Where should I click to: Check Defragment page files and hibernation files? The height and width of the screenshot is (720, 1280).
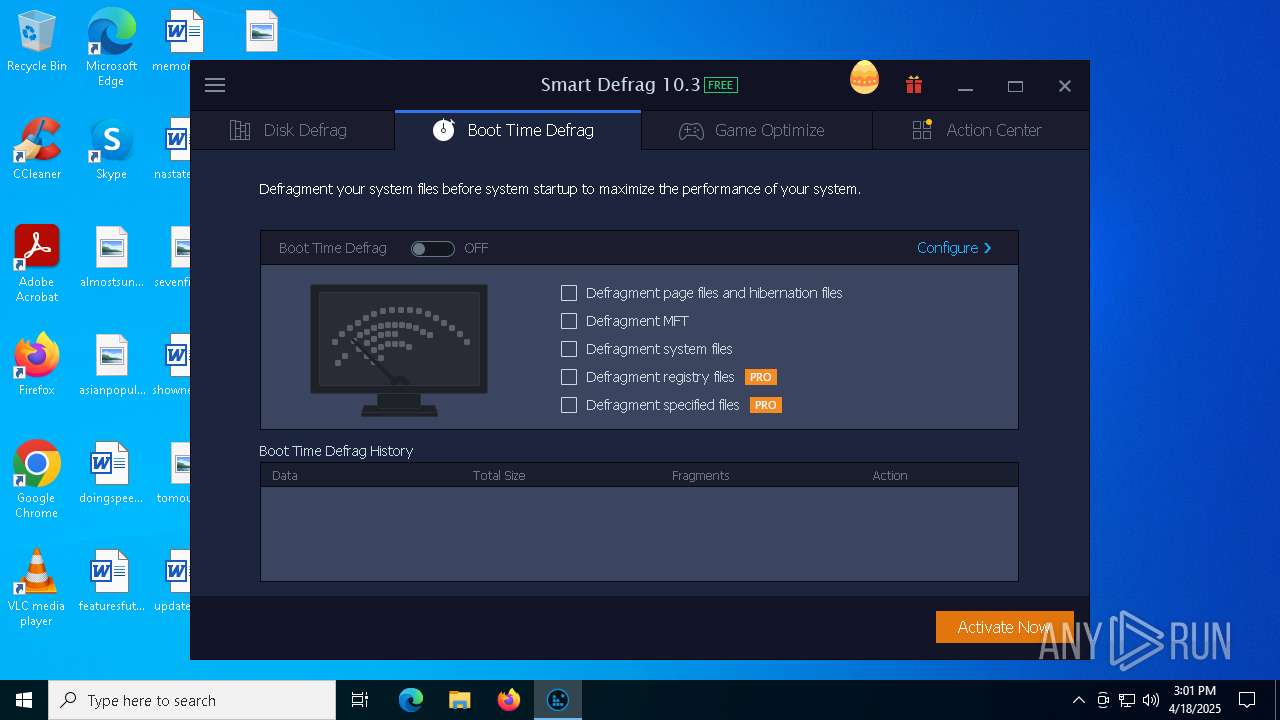(569, 293)
